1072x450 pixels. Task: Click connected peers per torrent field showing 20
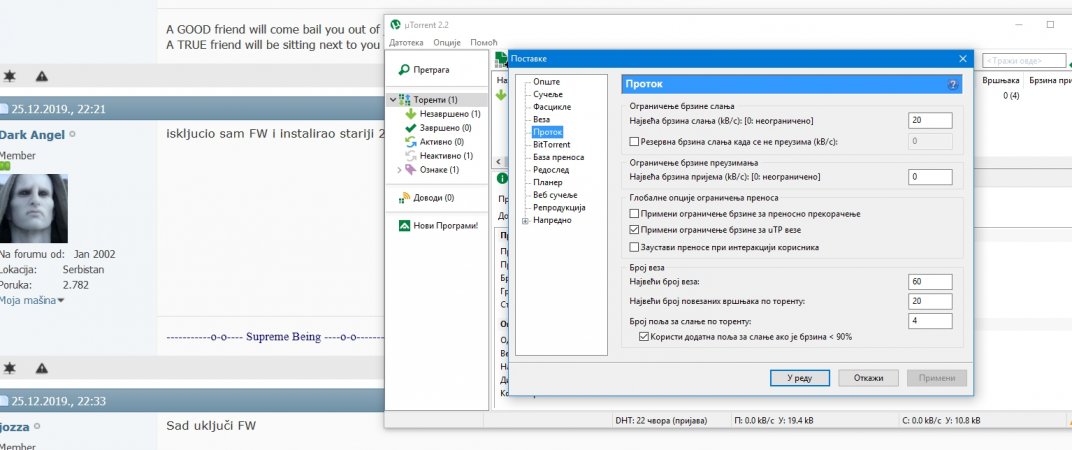[x=930, y=302]
